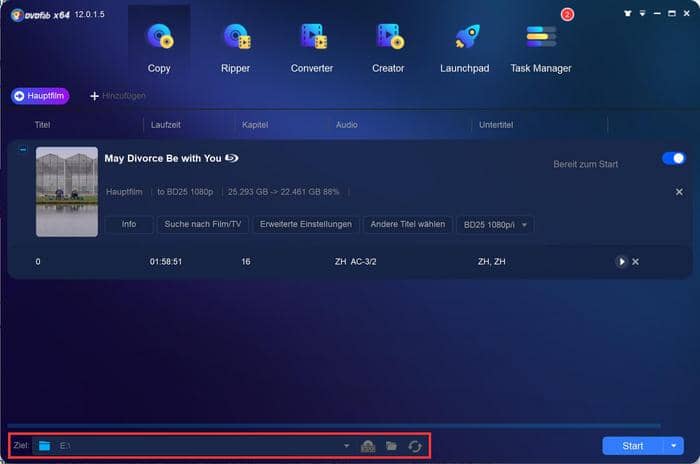Click the Kapitel column header
700x464 pixels.
(255, 125)
